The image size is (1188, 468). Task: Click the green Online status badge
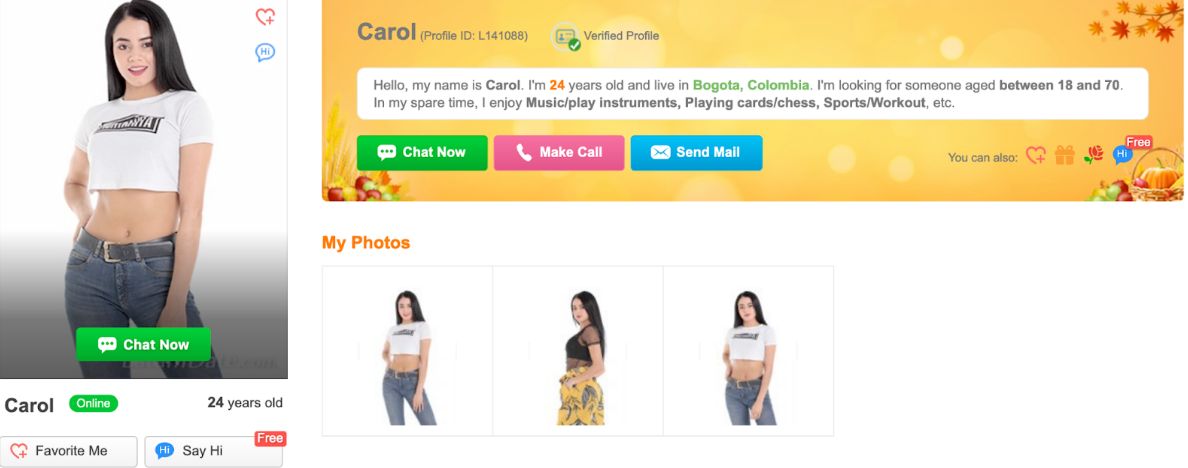click(x=93, y=404)
